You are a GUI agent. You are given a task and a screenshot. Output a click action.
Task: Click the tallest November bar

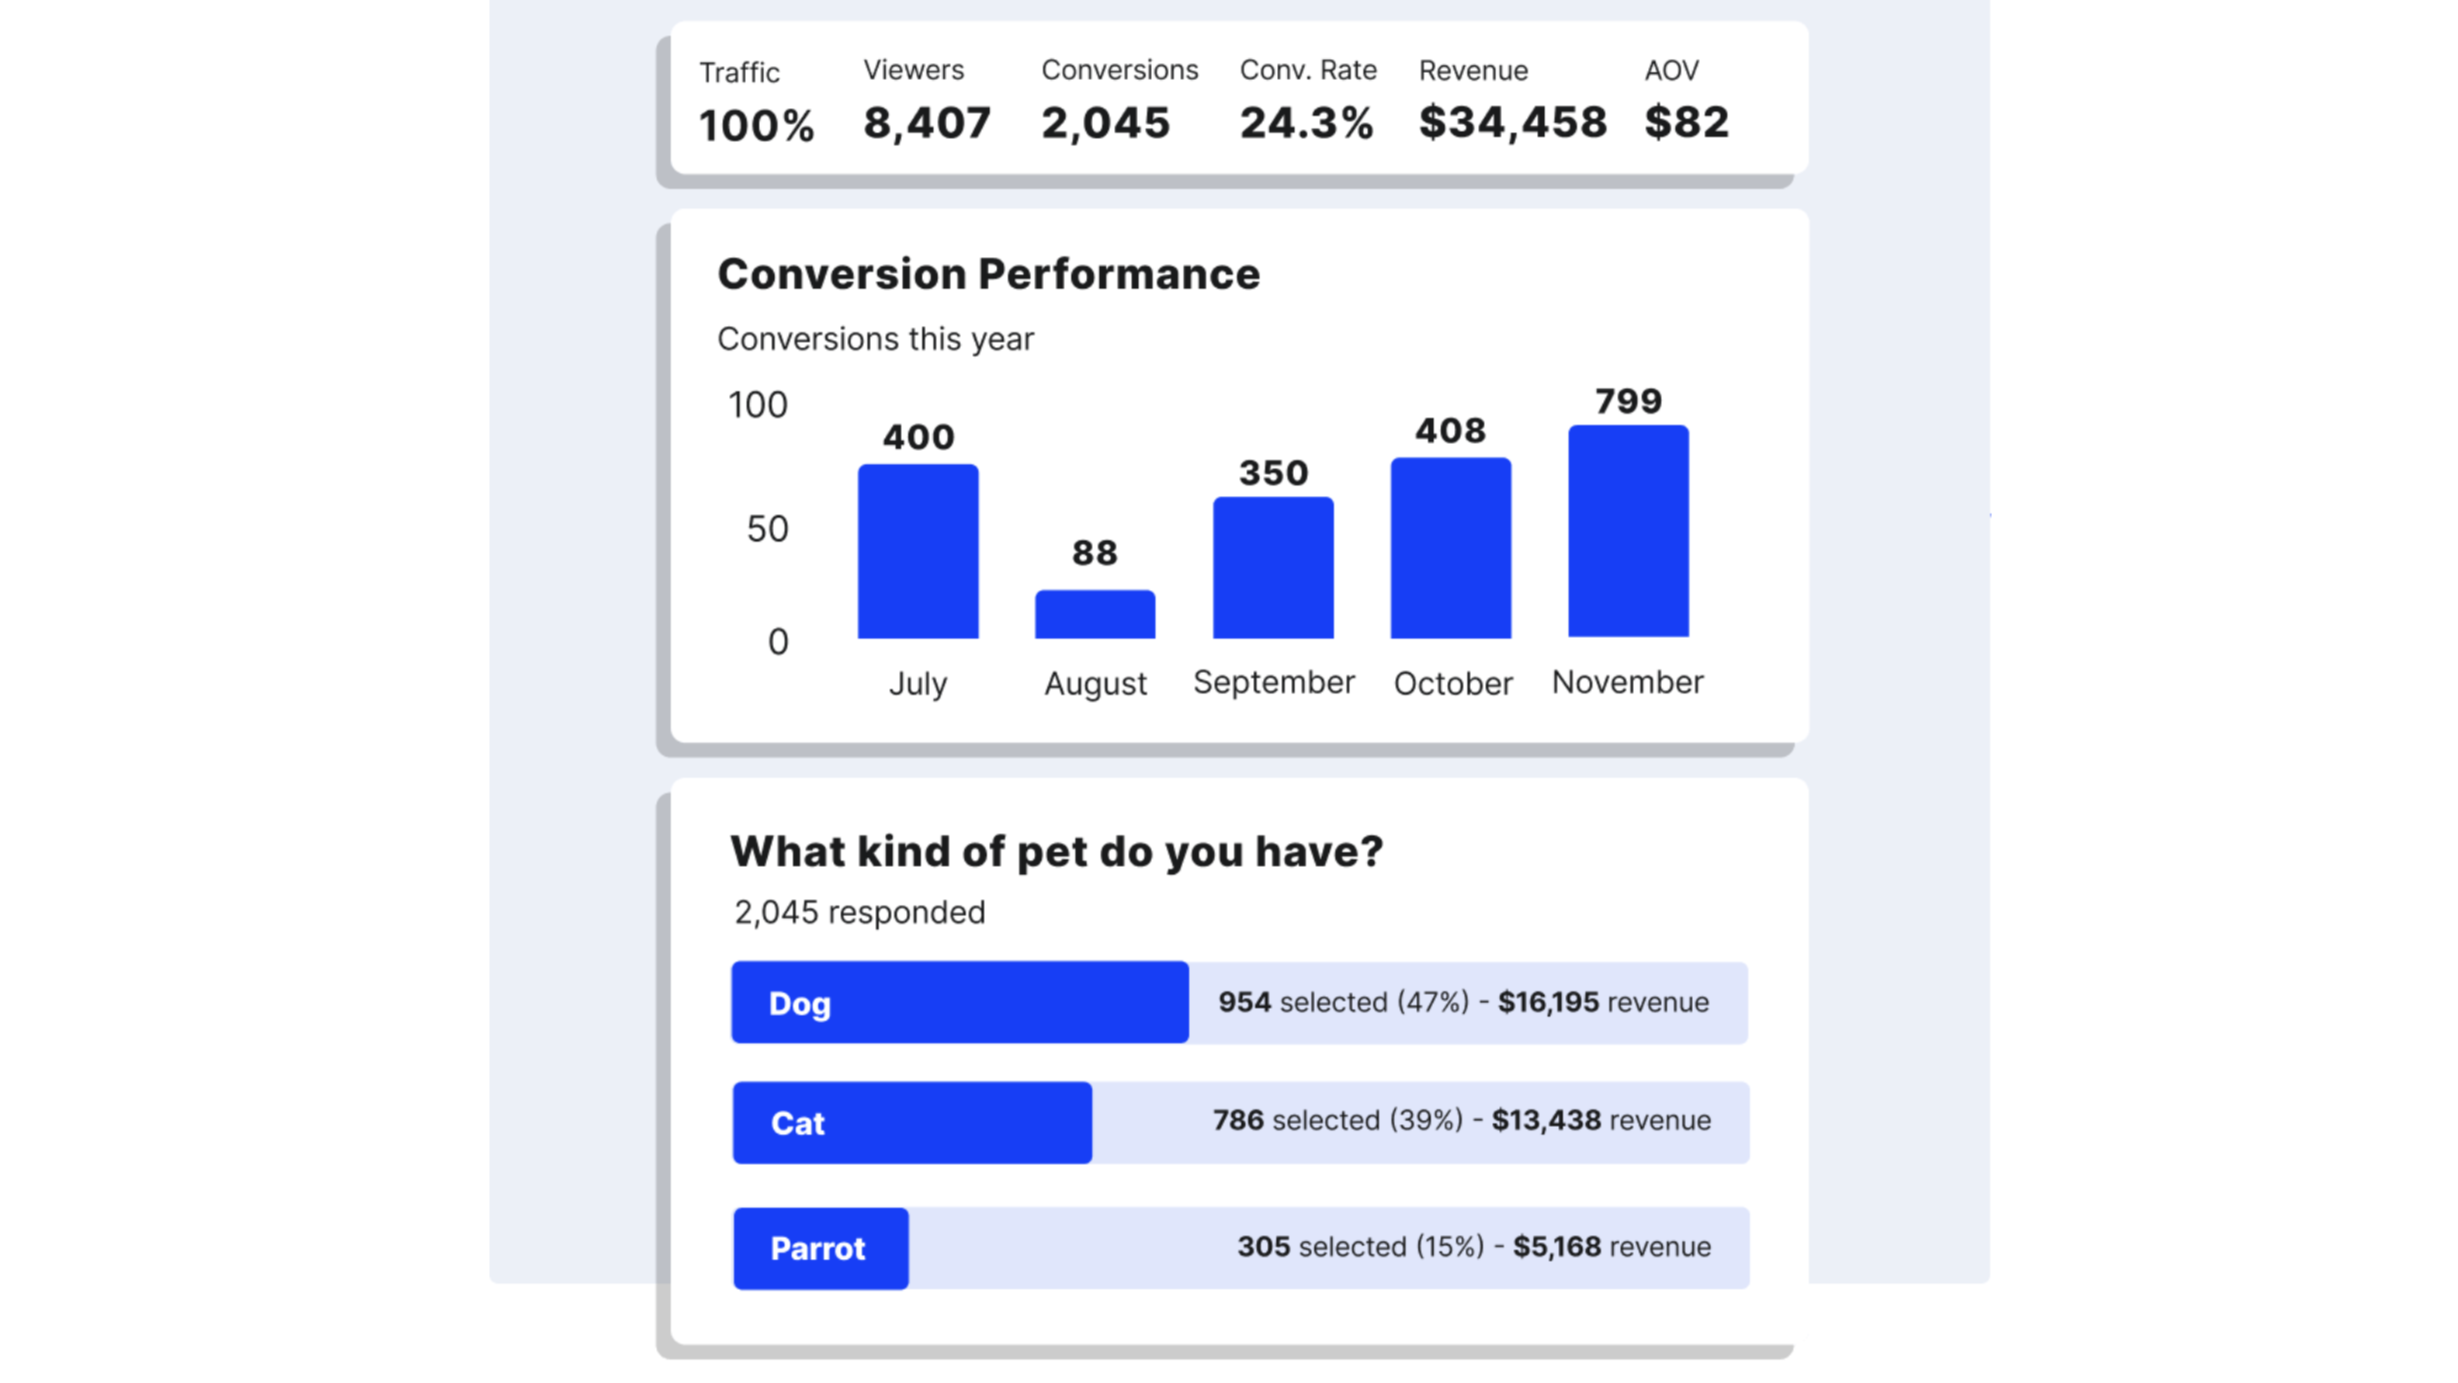tap(1628, 531)
